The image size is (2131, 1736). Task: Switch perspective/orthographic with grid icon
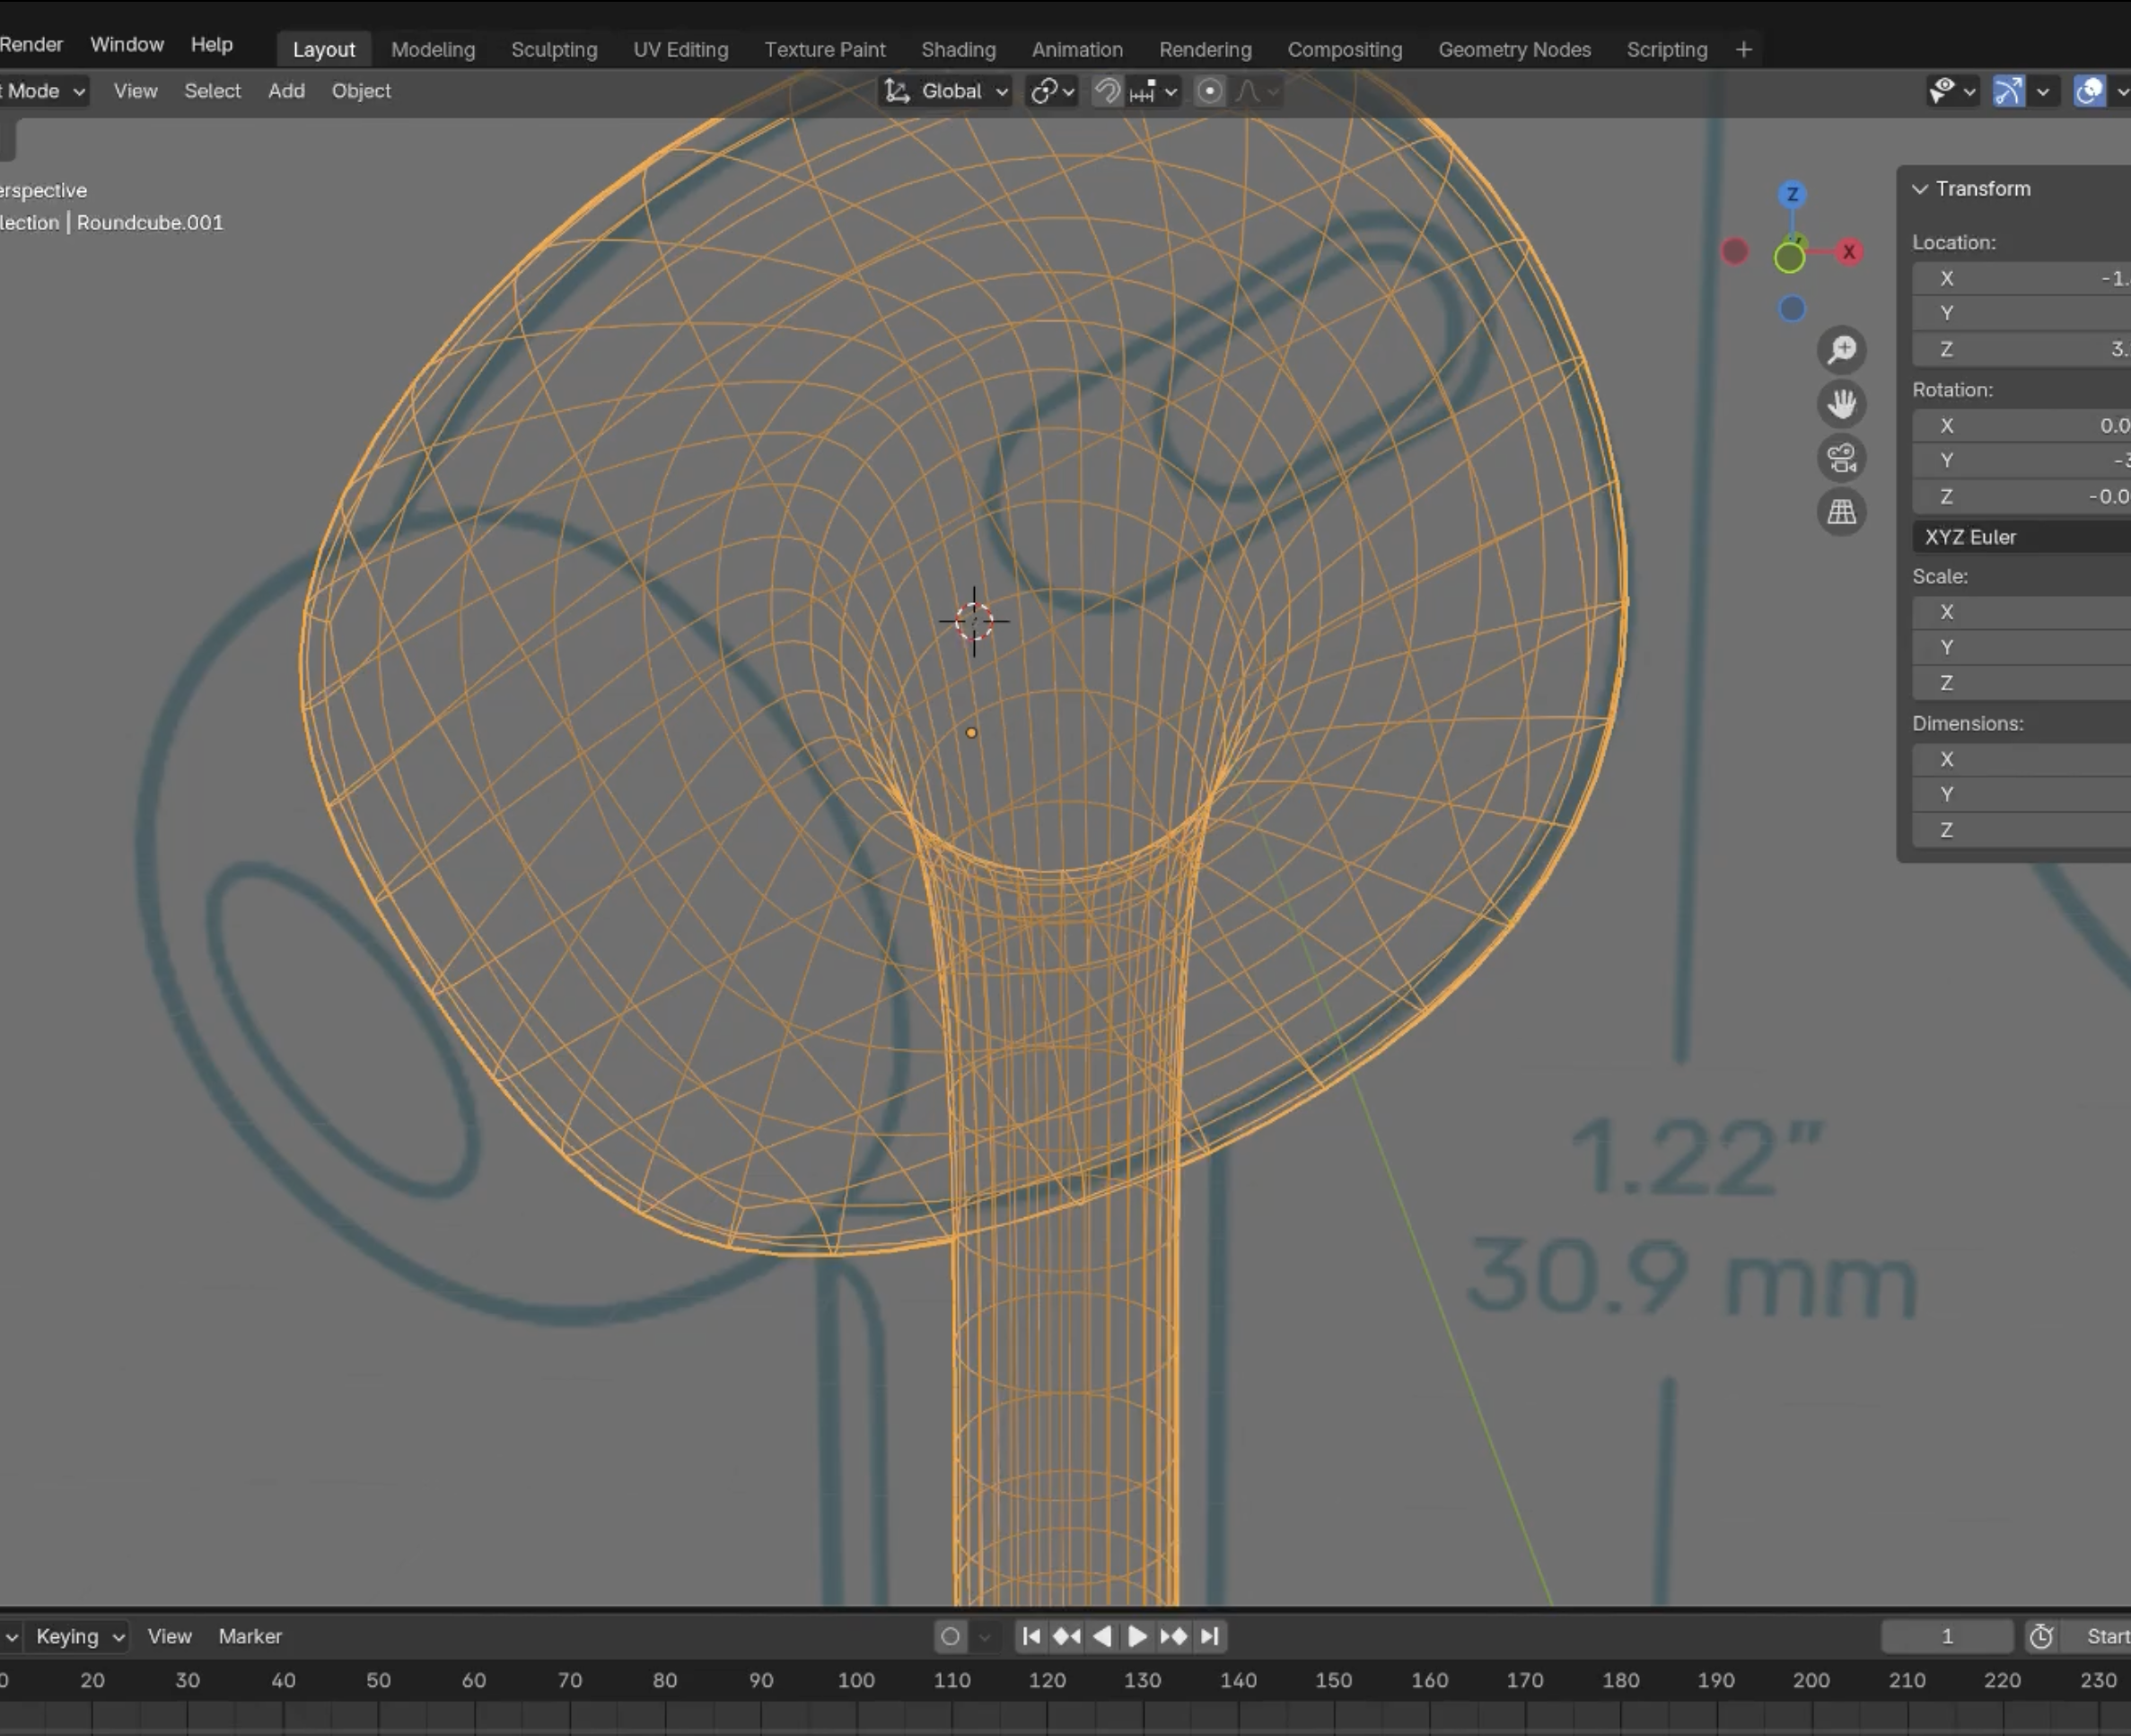click(1841, 512)
